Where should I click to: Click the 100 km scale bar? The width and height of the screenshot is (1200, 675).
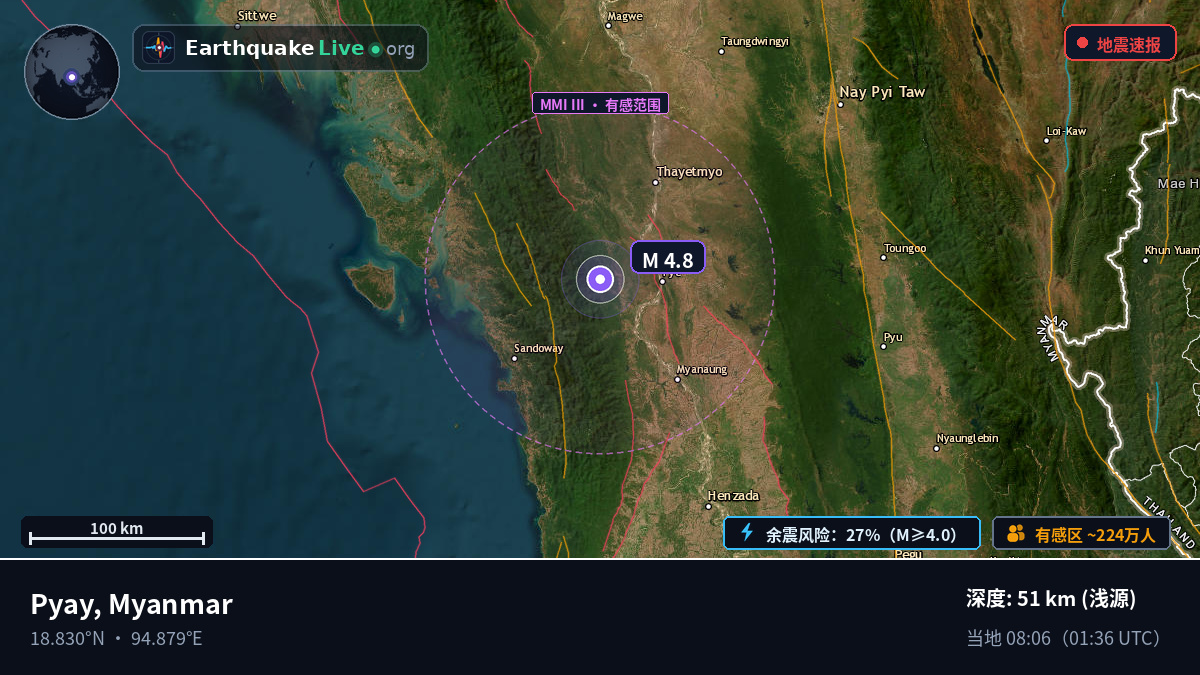[x=117, y=533]
